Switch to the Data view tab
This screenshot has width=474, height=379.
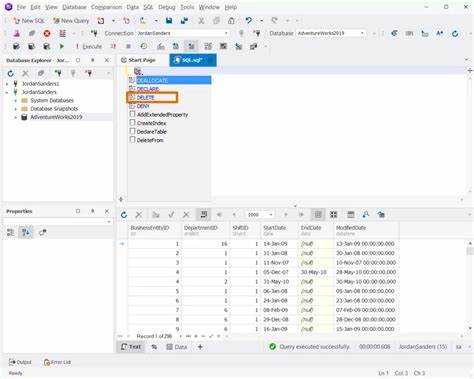coord(177,347)
